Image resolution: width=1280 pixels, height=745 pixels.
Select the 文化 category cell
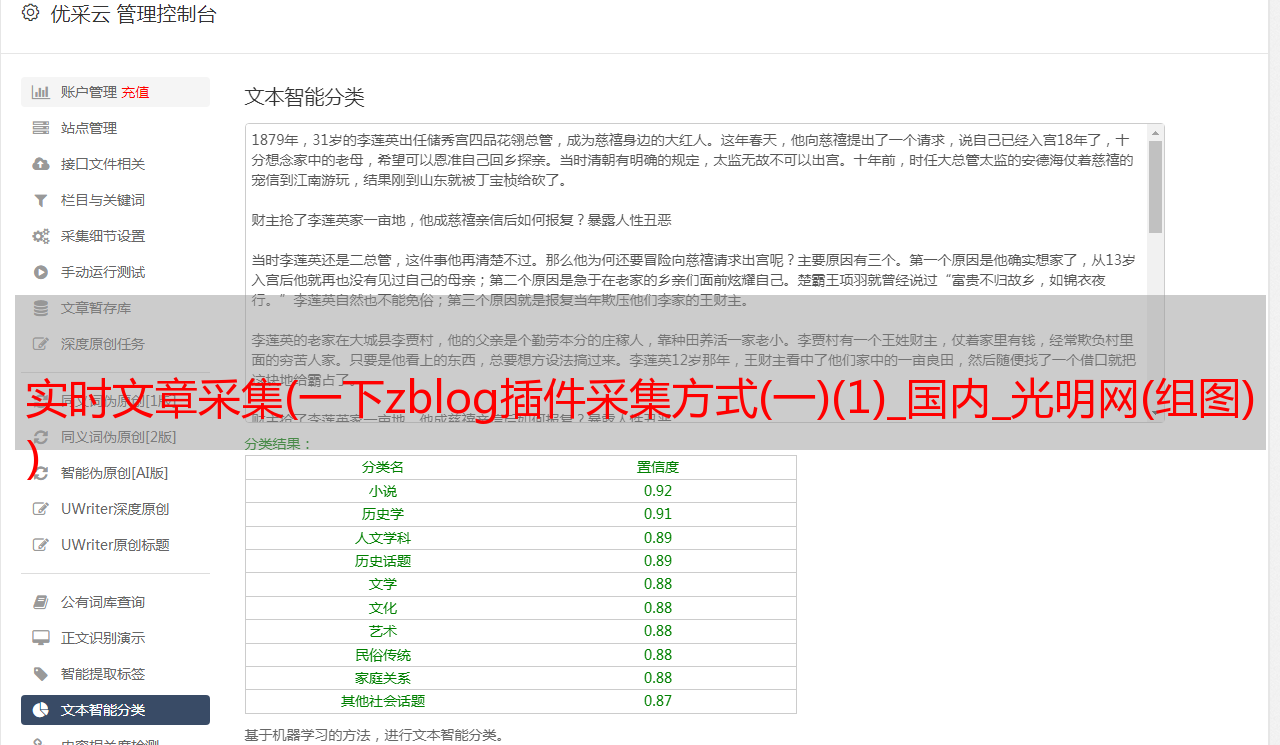(x=383, y=608)
